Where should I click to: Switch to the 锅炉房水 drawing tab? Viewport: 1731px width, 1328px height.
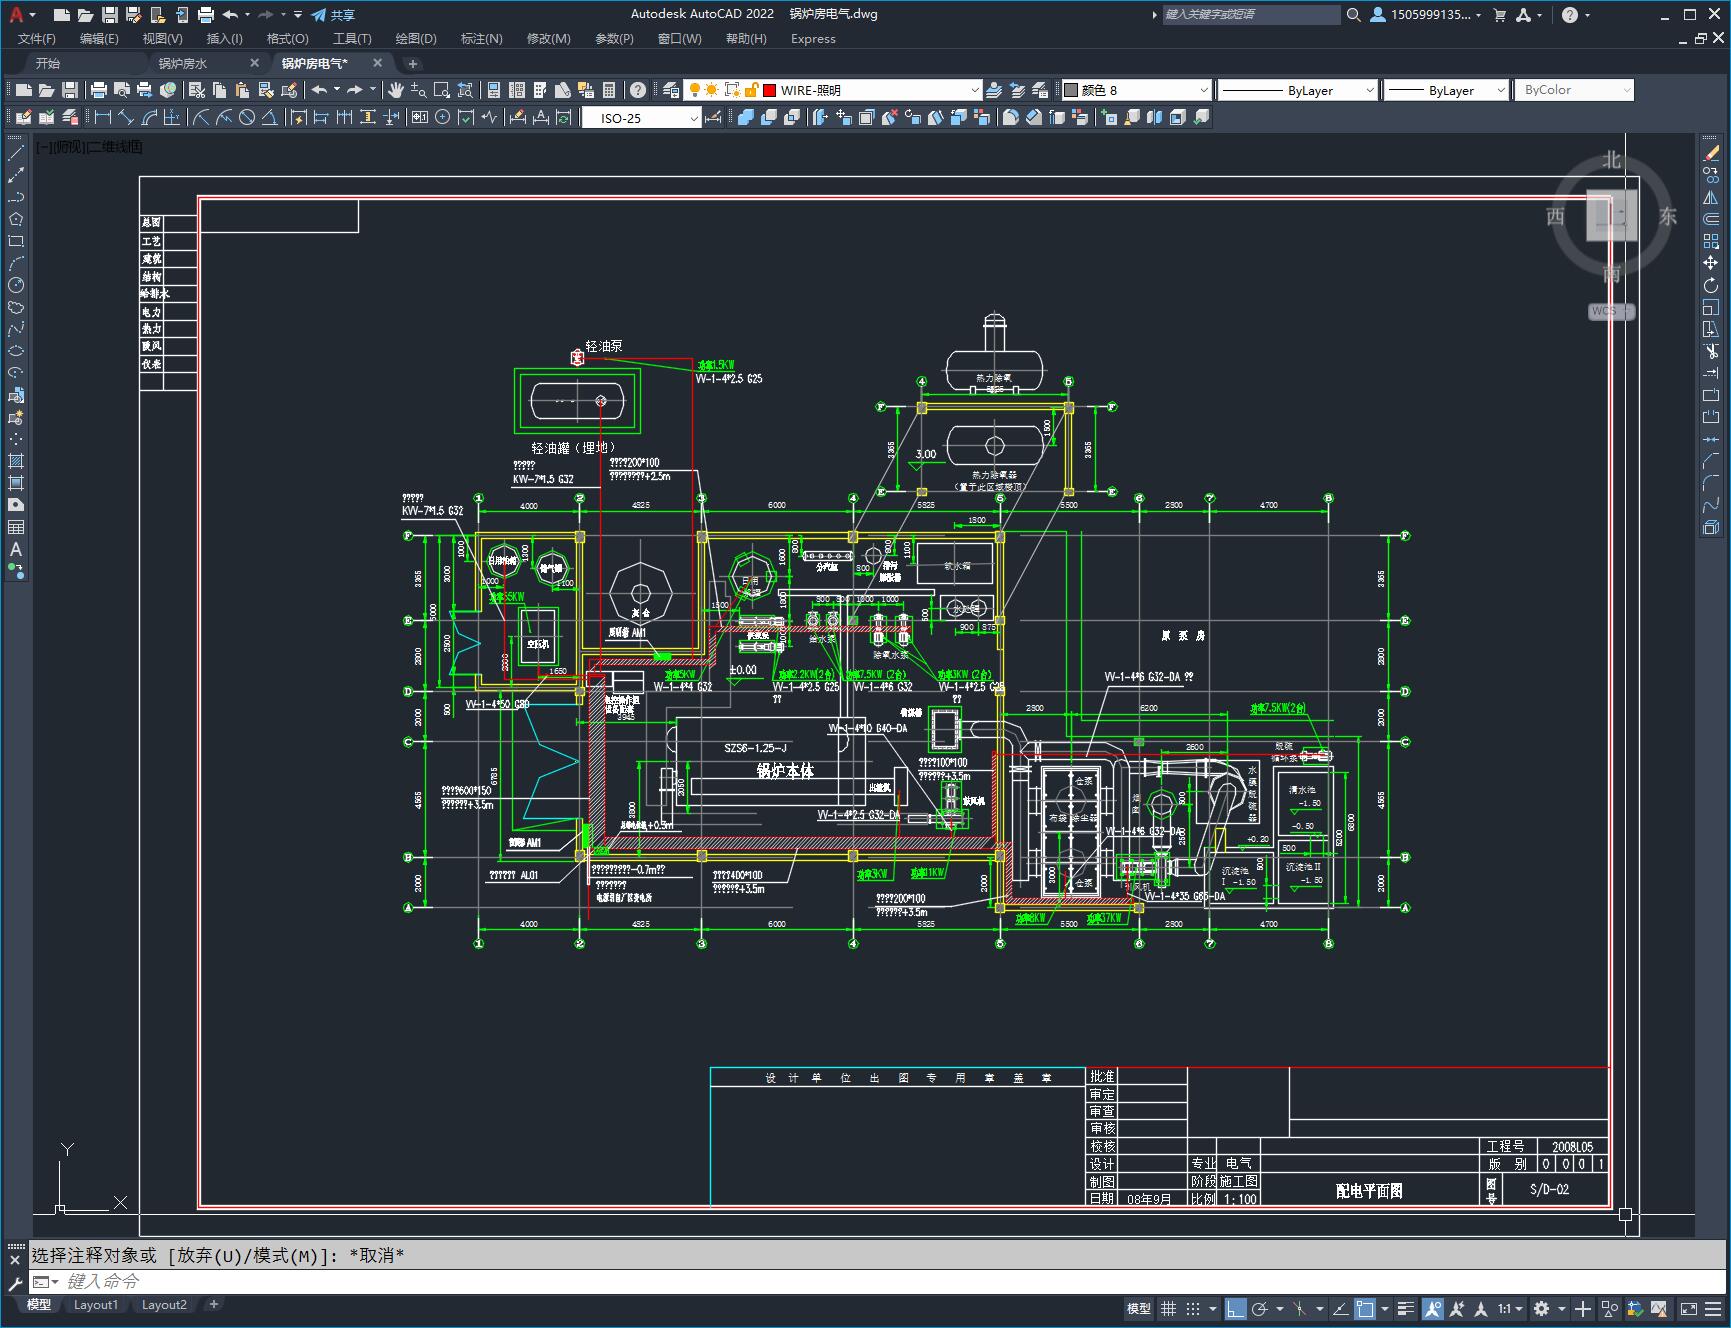point(183,63)
